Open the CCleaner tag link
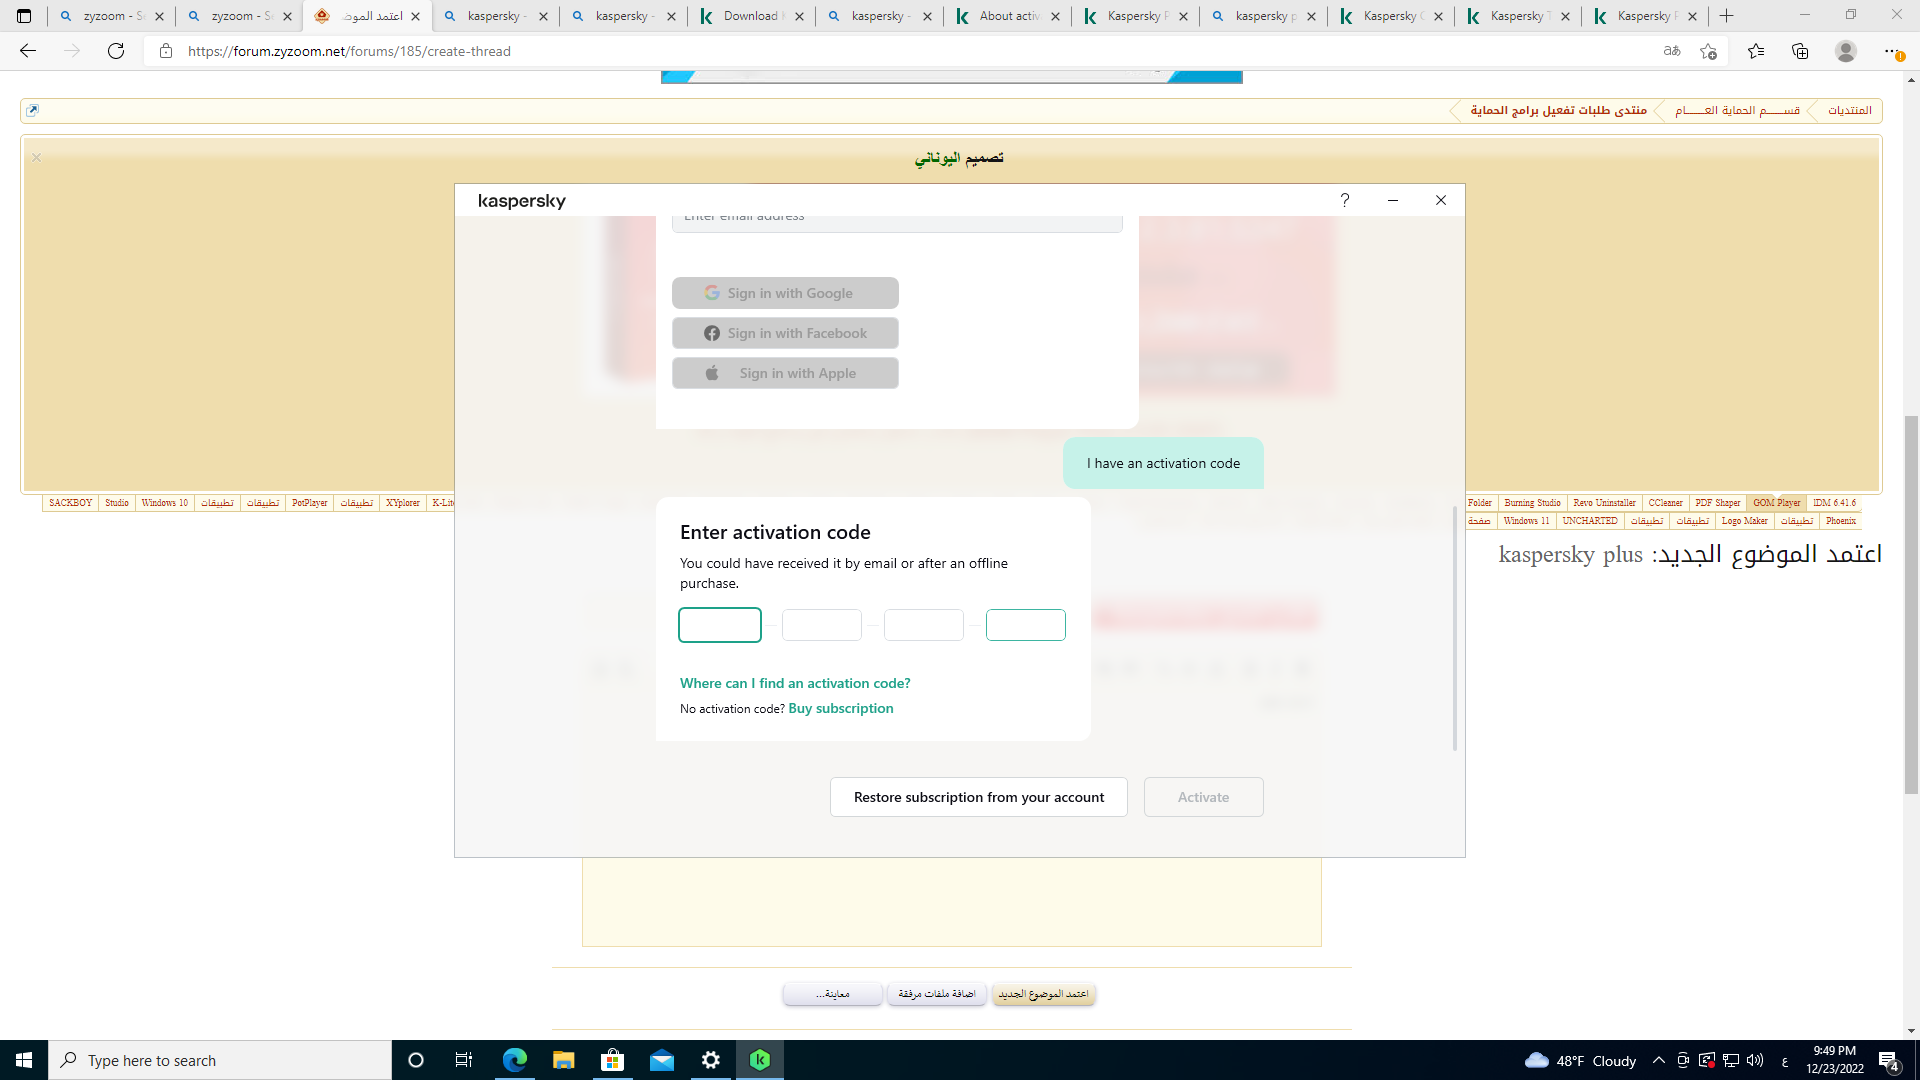Image resolution: width=1920 pixels, height=1080 pixels. 1665,503
